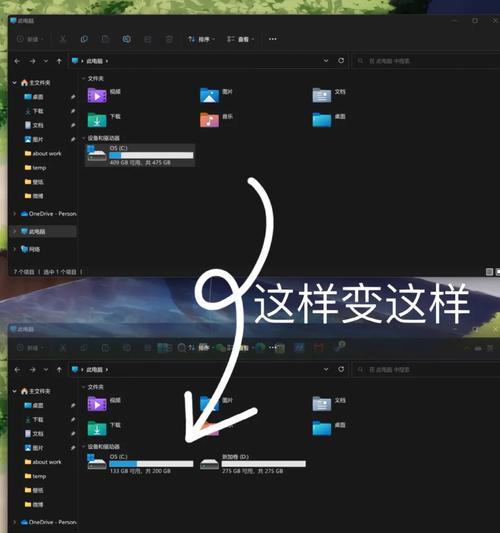Image resolution: width=500 pixels, height=533 pixels.
Task: Open the see-more ellipsis button in the upper toolbar
Action: point(273,39)
